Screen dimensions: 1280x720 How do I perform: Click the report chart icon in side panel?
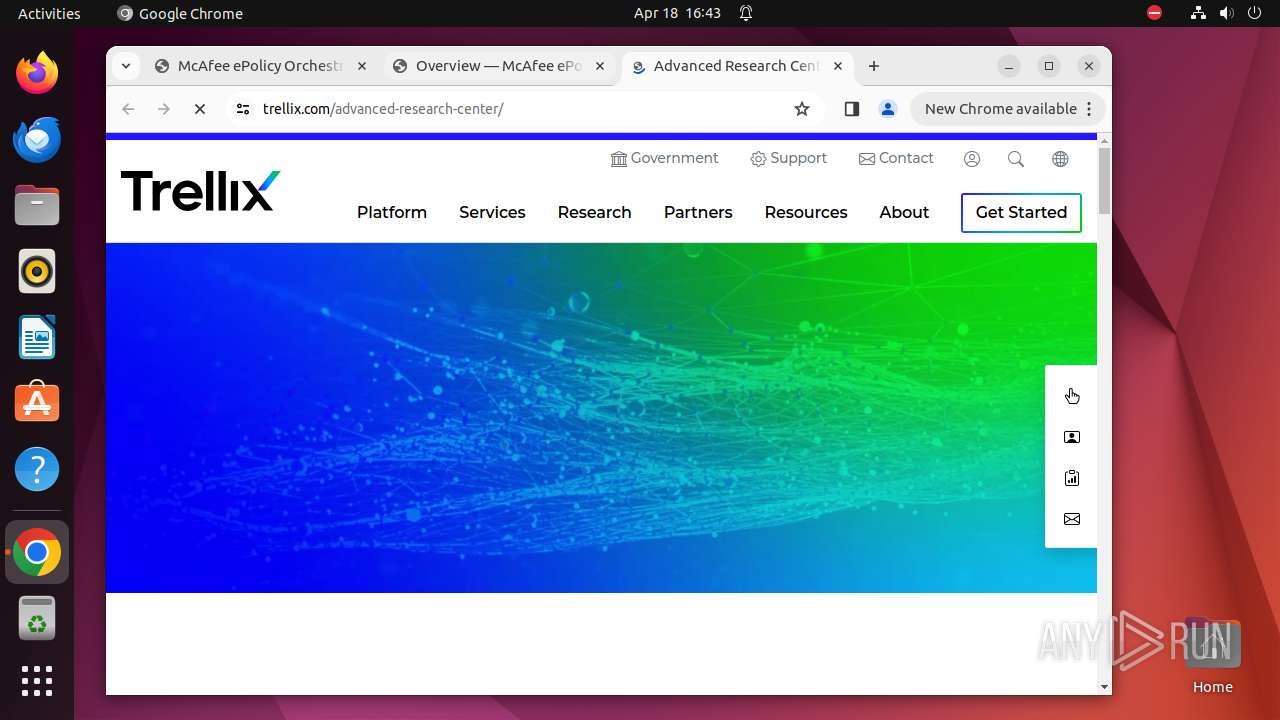click(1072, 478)
